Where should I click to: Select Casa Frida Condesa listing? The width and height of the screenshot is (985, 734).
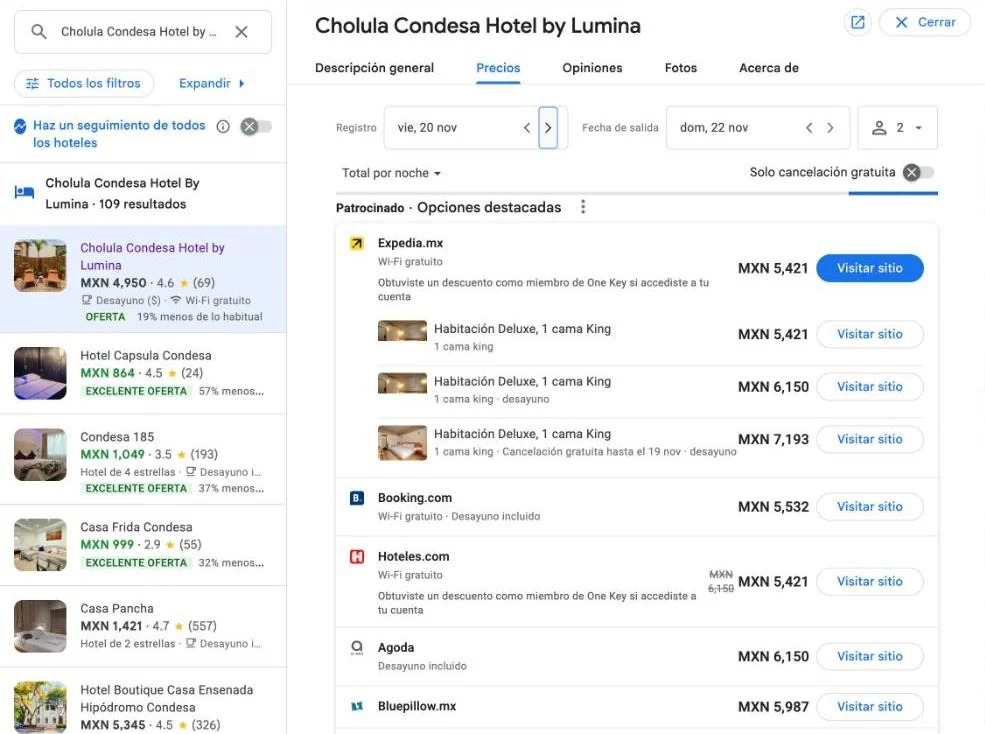click(x=143, y=545)
